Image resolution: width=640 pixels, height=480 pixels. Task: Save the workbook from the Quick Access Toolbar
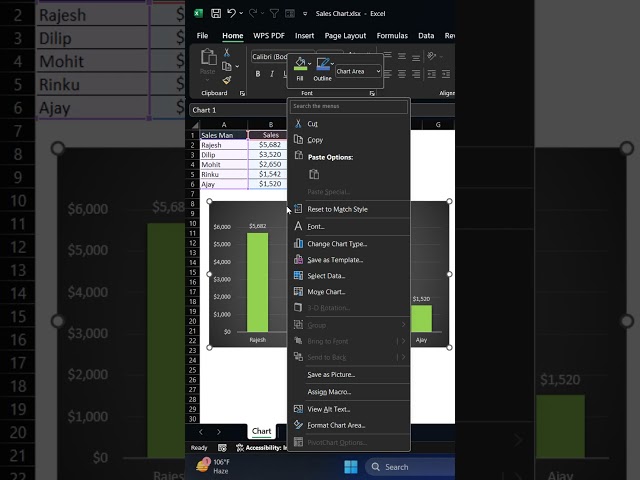tap(216, 13)
